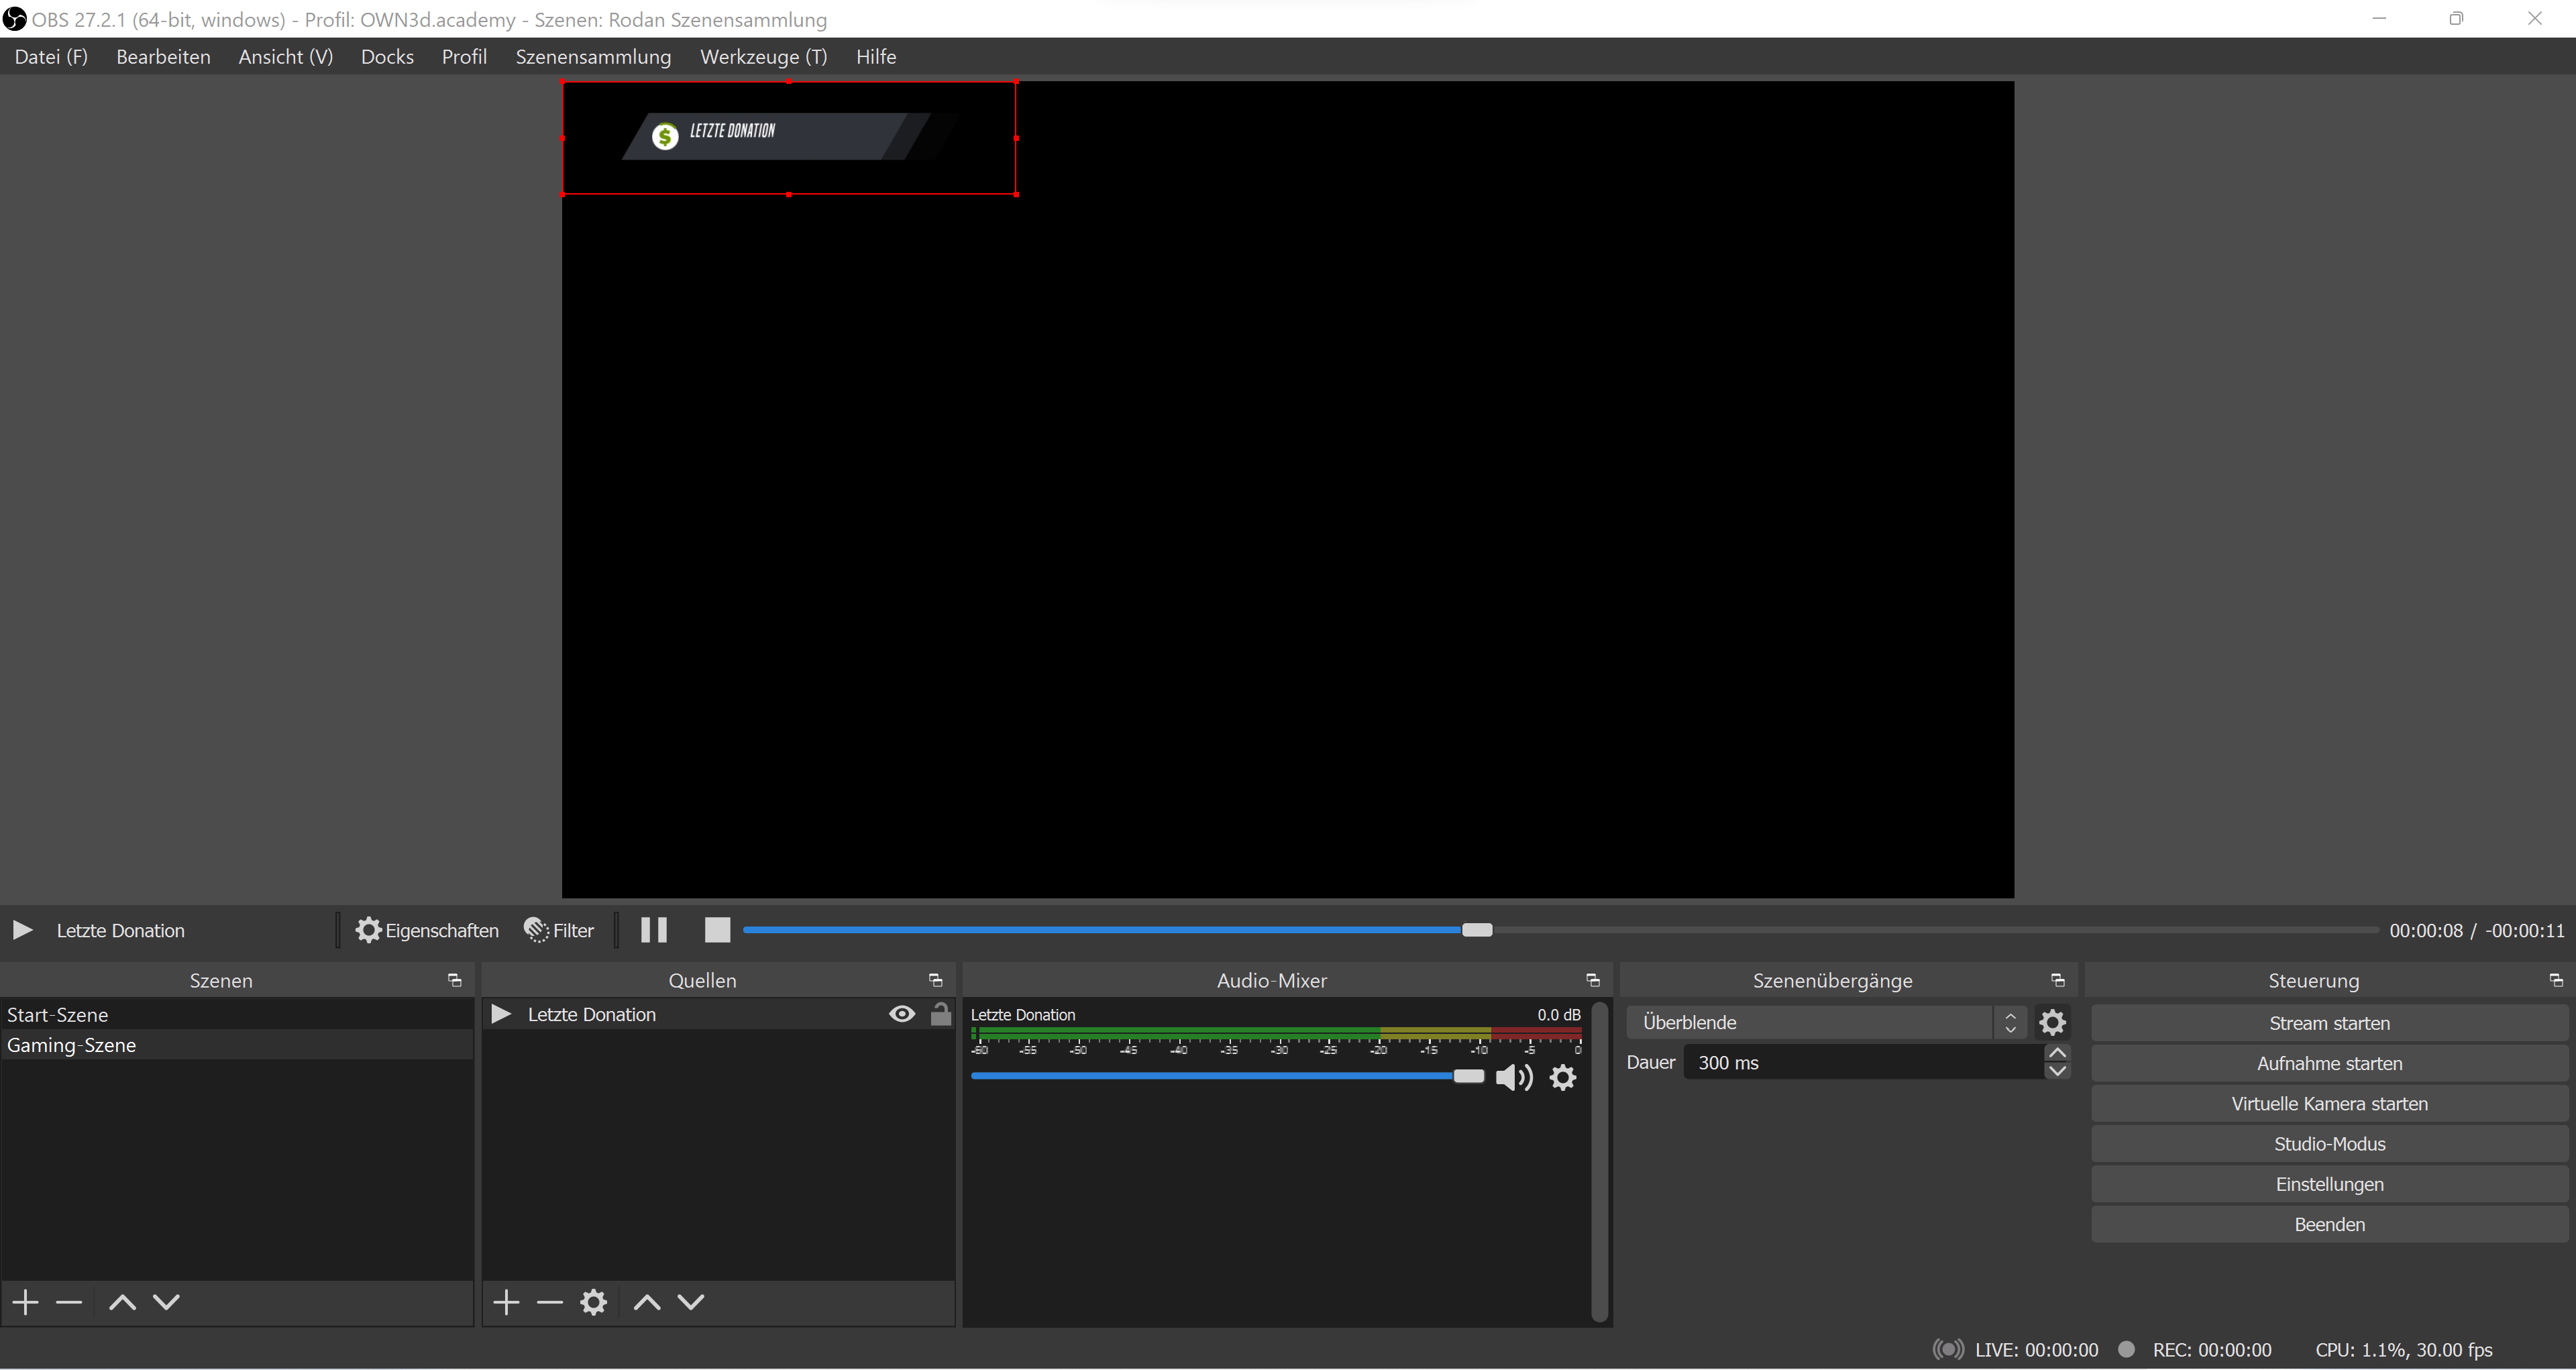
Task: Mute Letzte Donation audio speaker icon
Action: pyautogui.click(x=1513, y=1077)
